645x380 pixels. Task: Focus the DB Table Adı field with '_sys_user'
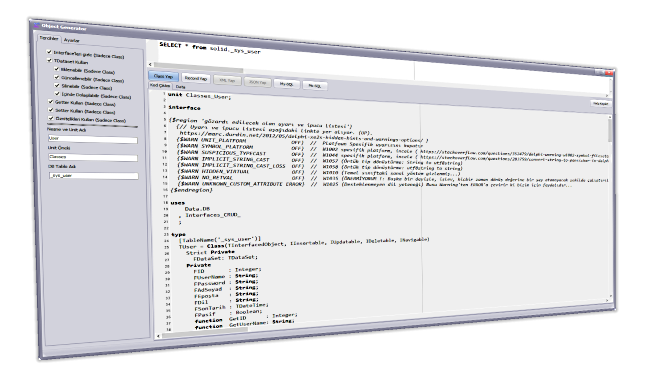click(93, 176)
